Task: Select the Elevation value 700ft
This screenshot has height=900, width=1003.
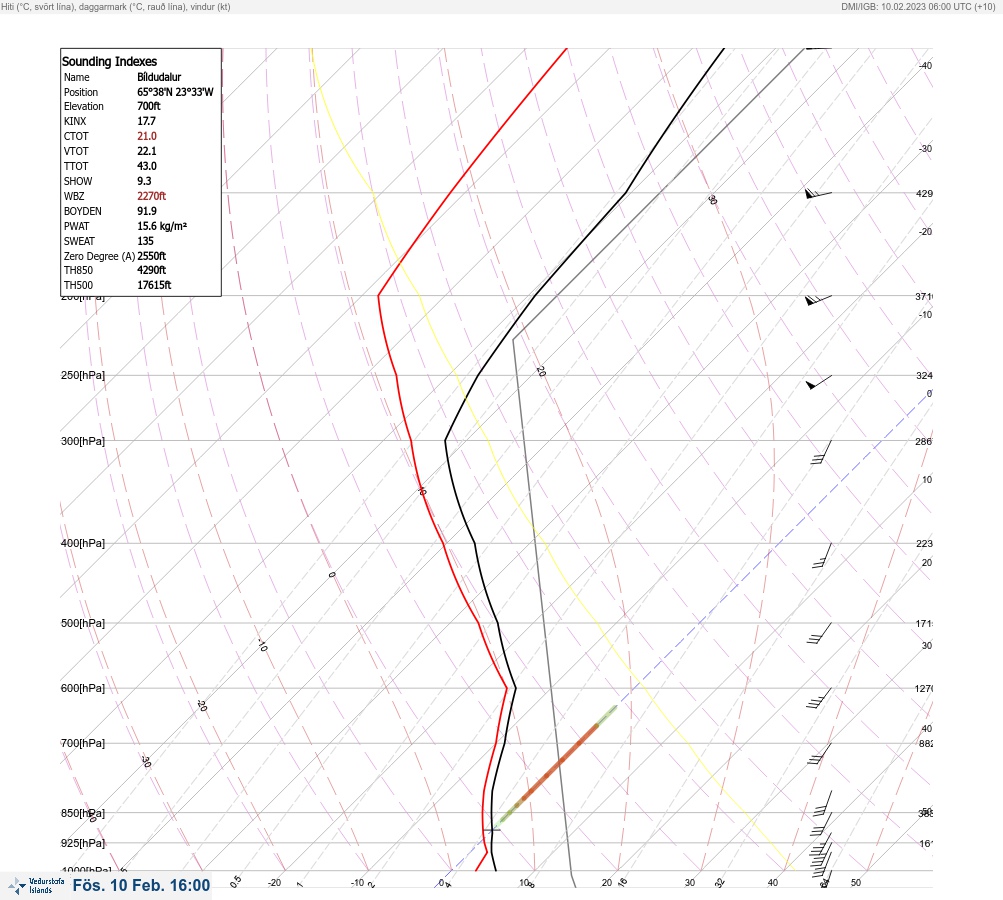Action: (x=148, y=106)
